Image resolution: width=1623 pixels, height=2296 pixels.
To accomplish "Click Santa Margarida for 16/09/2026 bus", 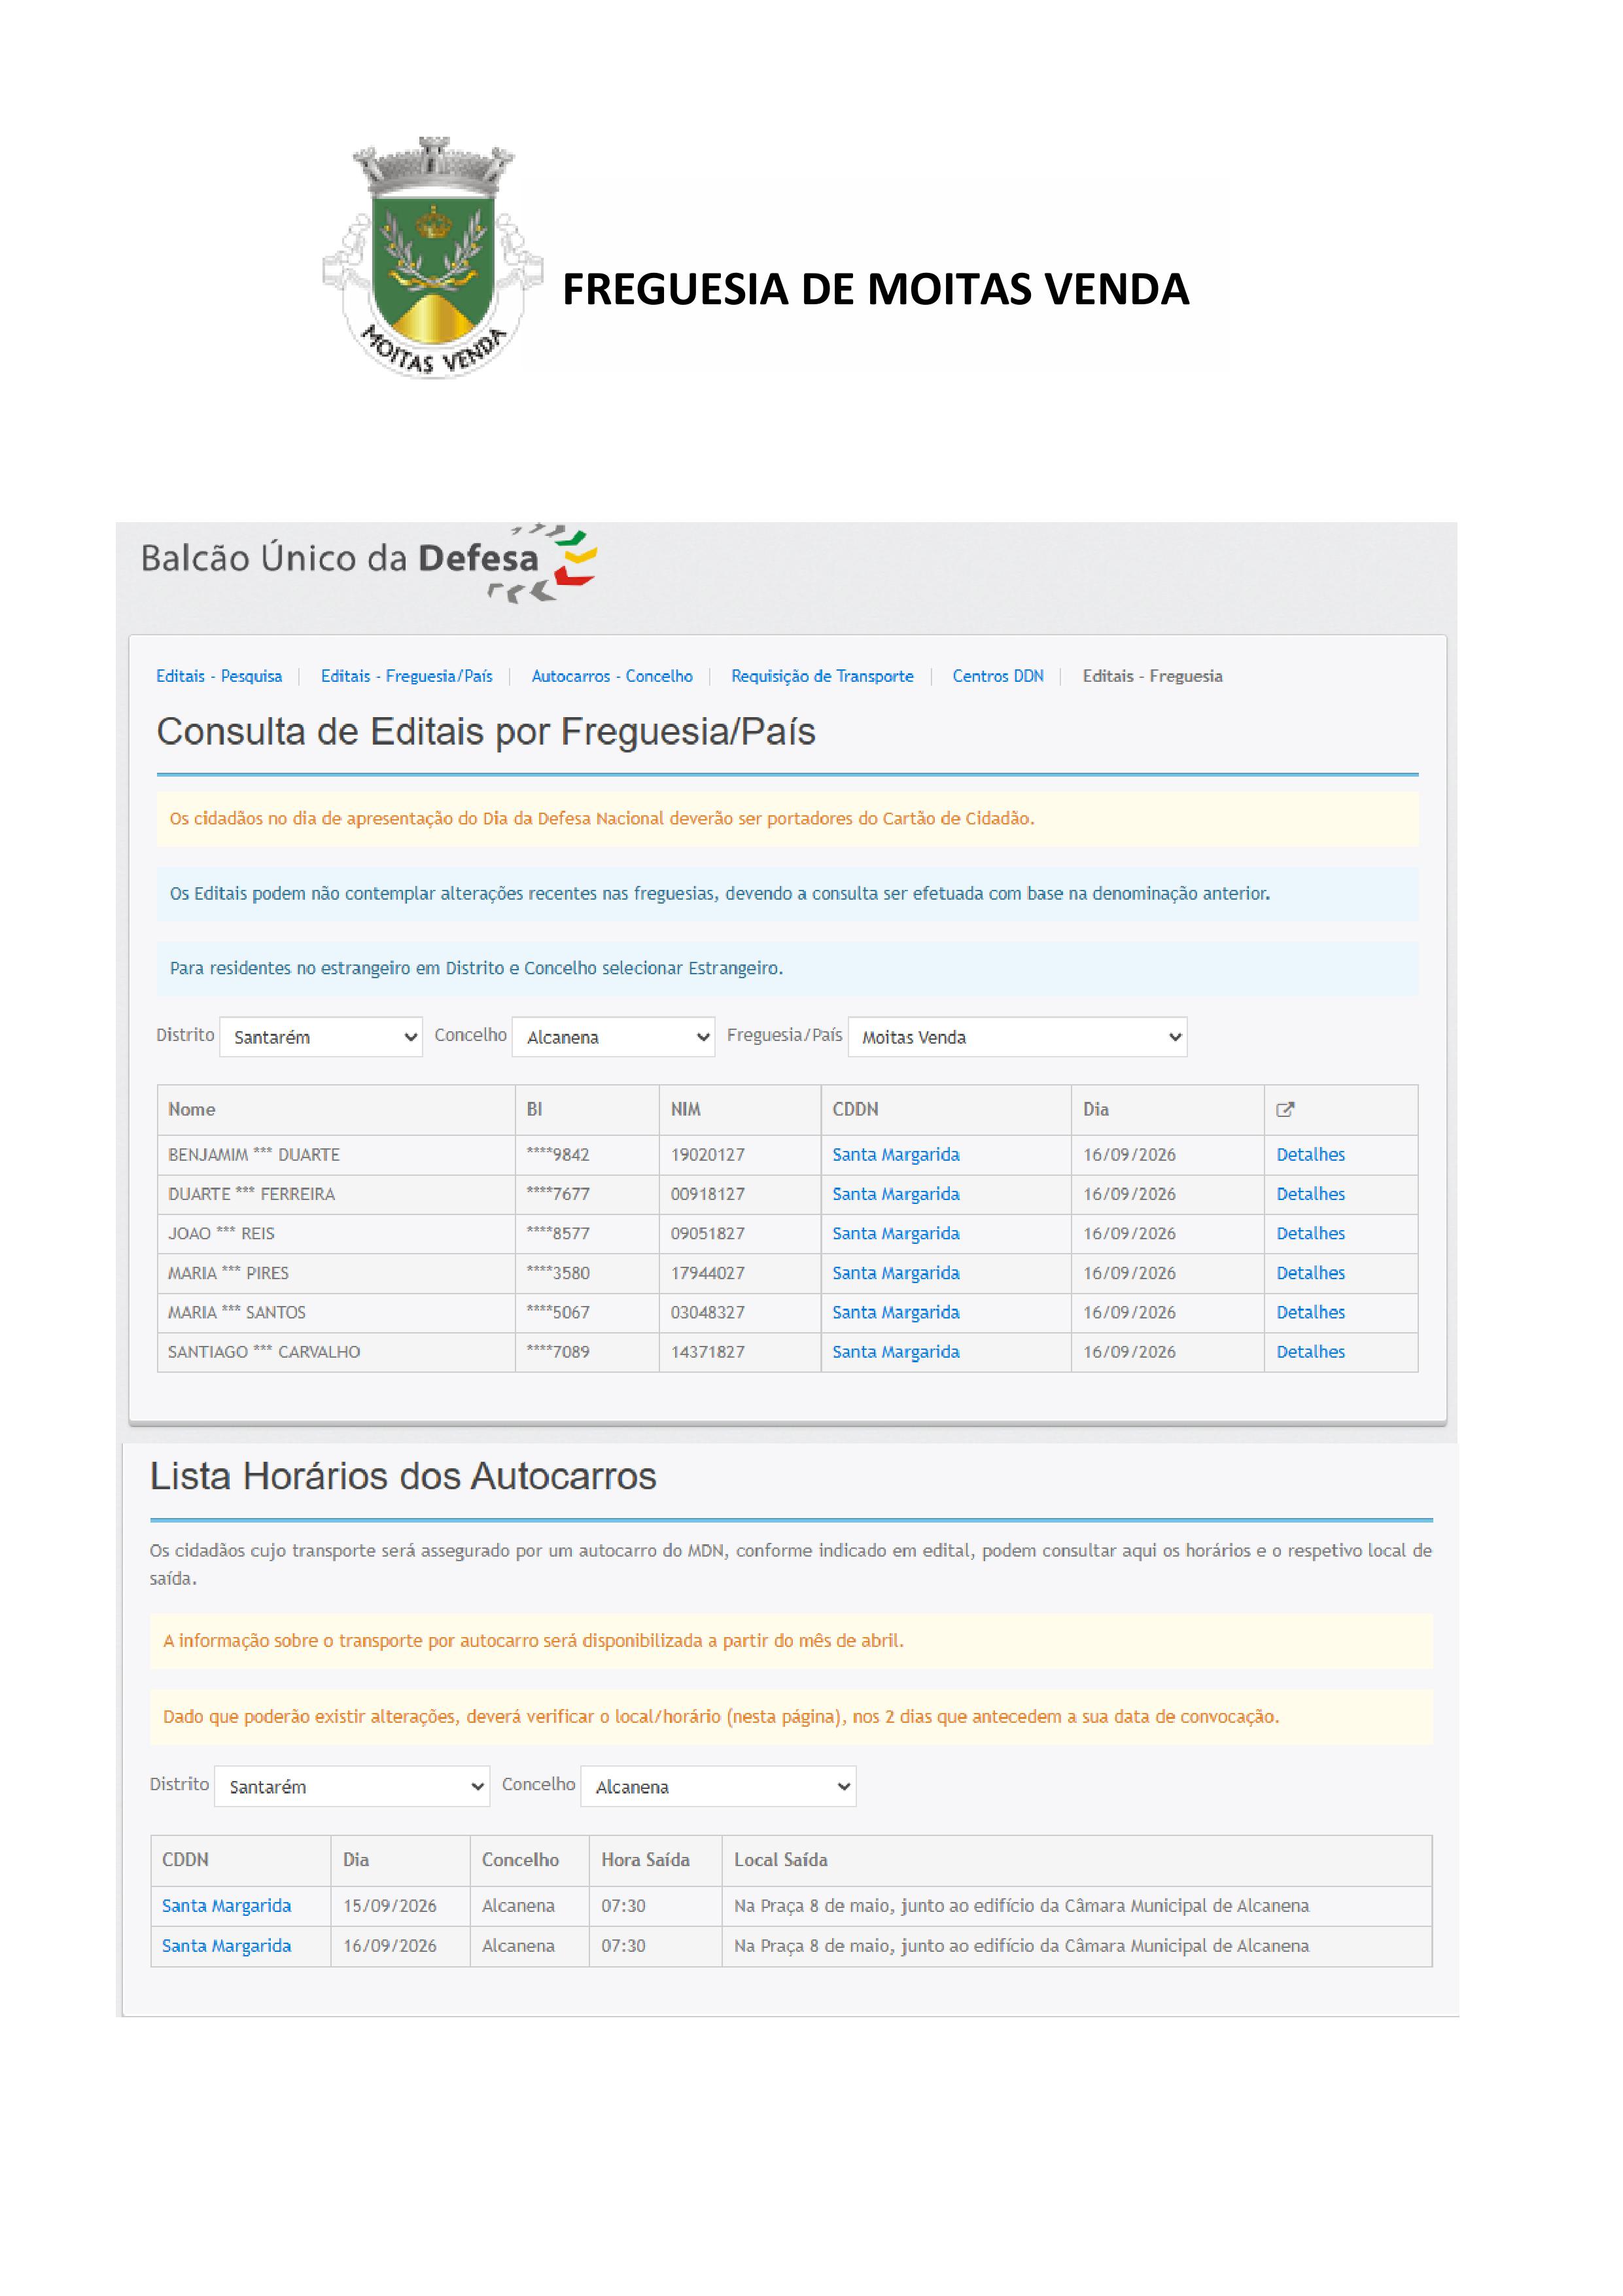I will click(227, 1945).
